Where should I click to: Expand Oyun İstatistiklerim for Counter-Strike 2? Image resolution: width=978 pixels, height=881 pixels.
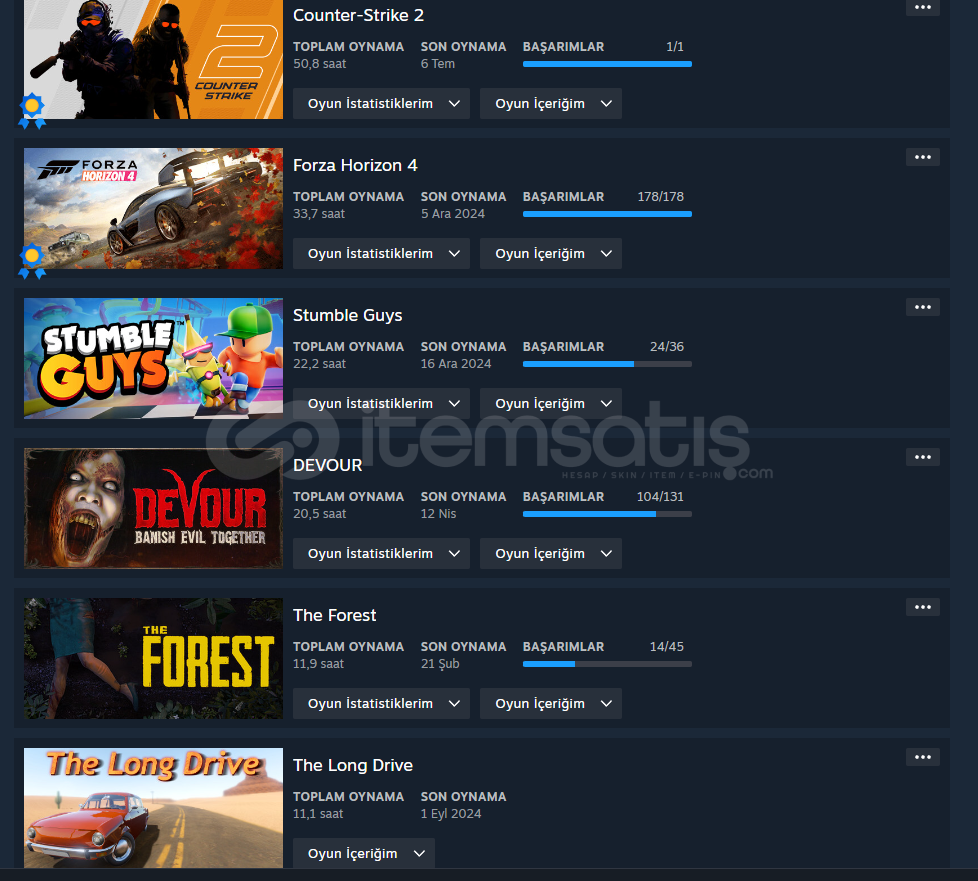tap(381, 104)
